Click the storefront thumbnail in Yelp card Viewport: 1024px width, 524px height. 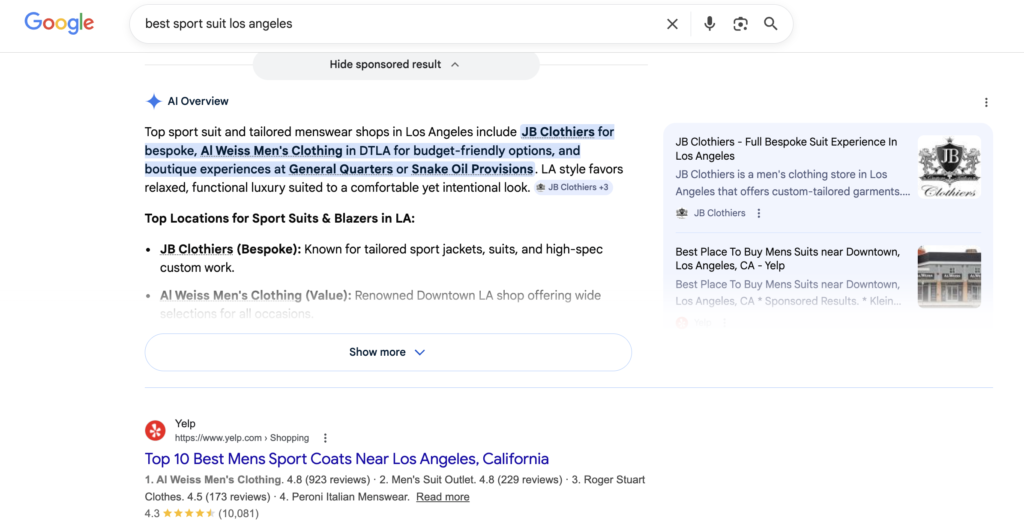949,277
